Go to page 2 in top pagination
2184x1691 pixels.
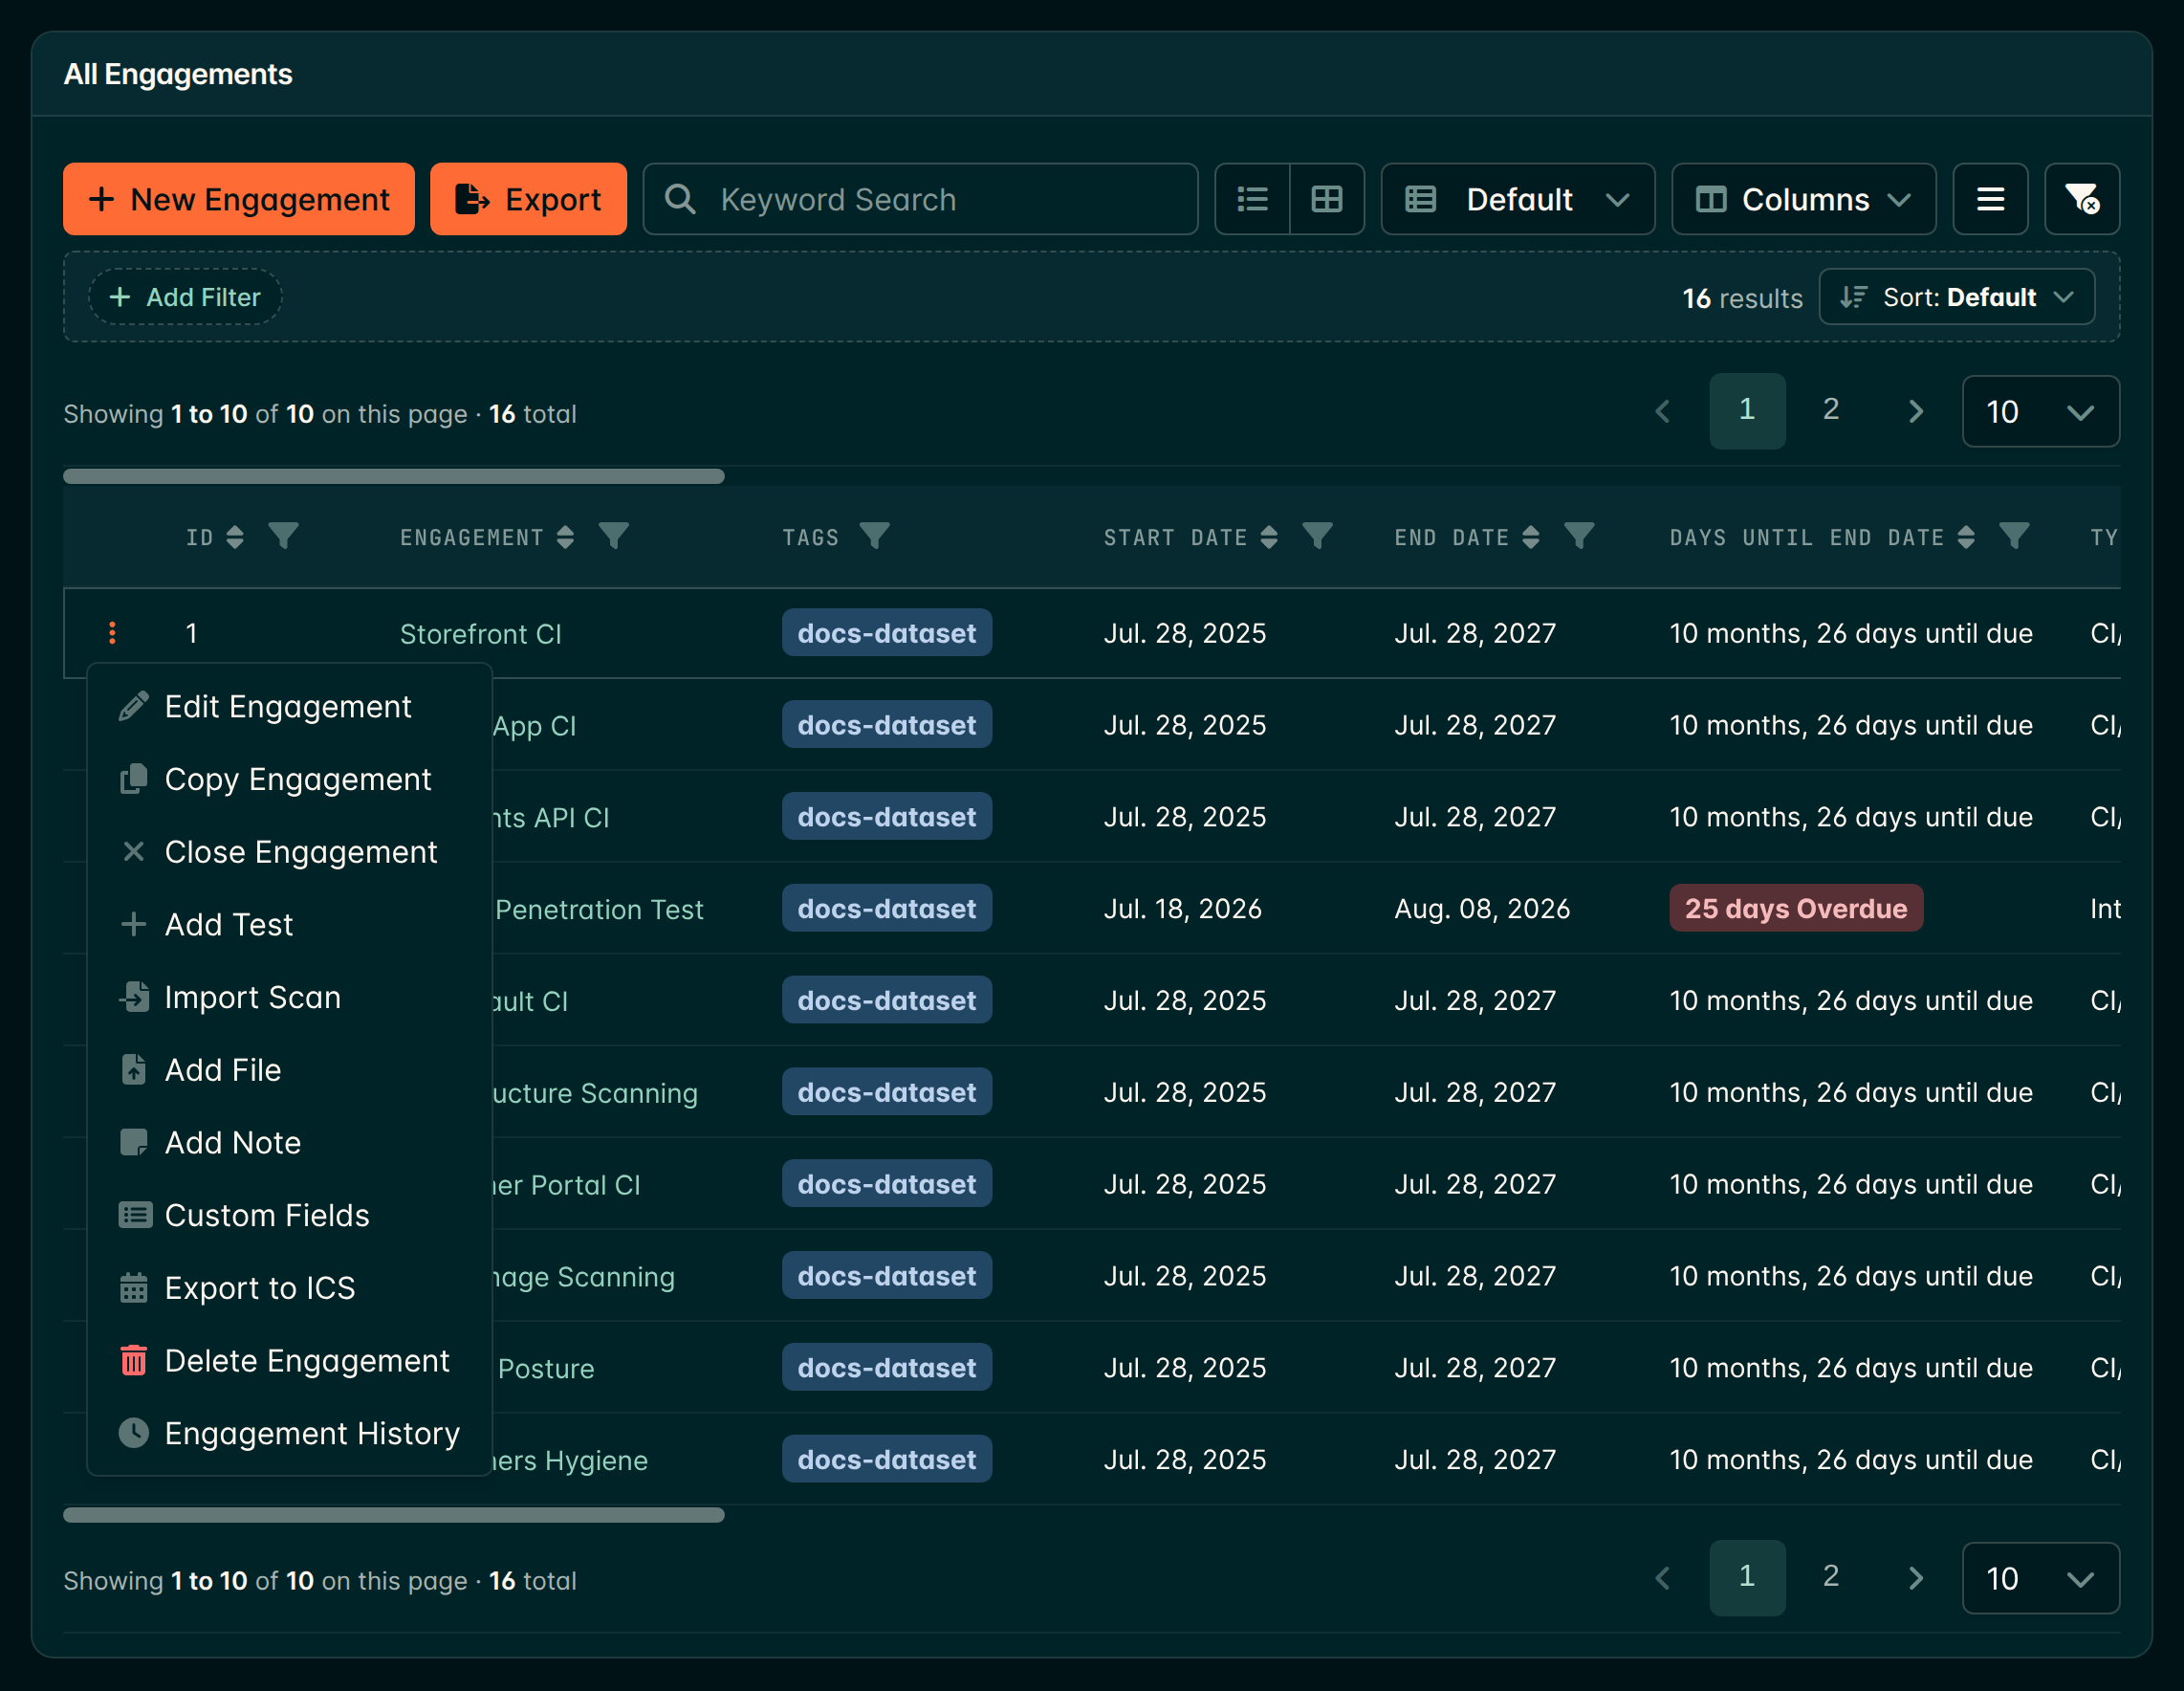pos(1831,409)
